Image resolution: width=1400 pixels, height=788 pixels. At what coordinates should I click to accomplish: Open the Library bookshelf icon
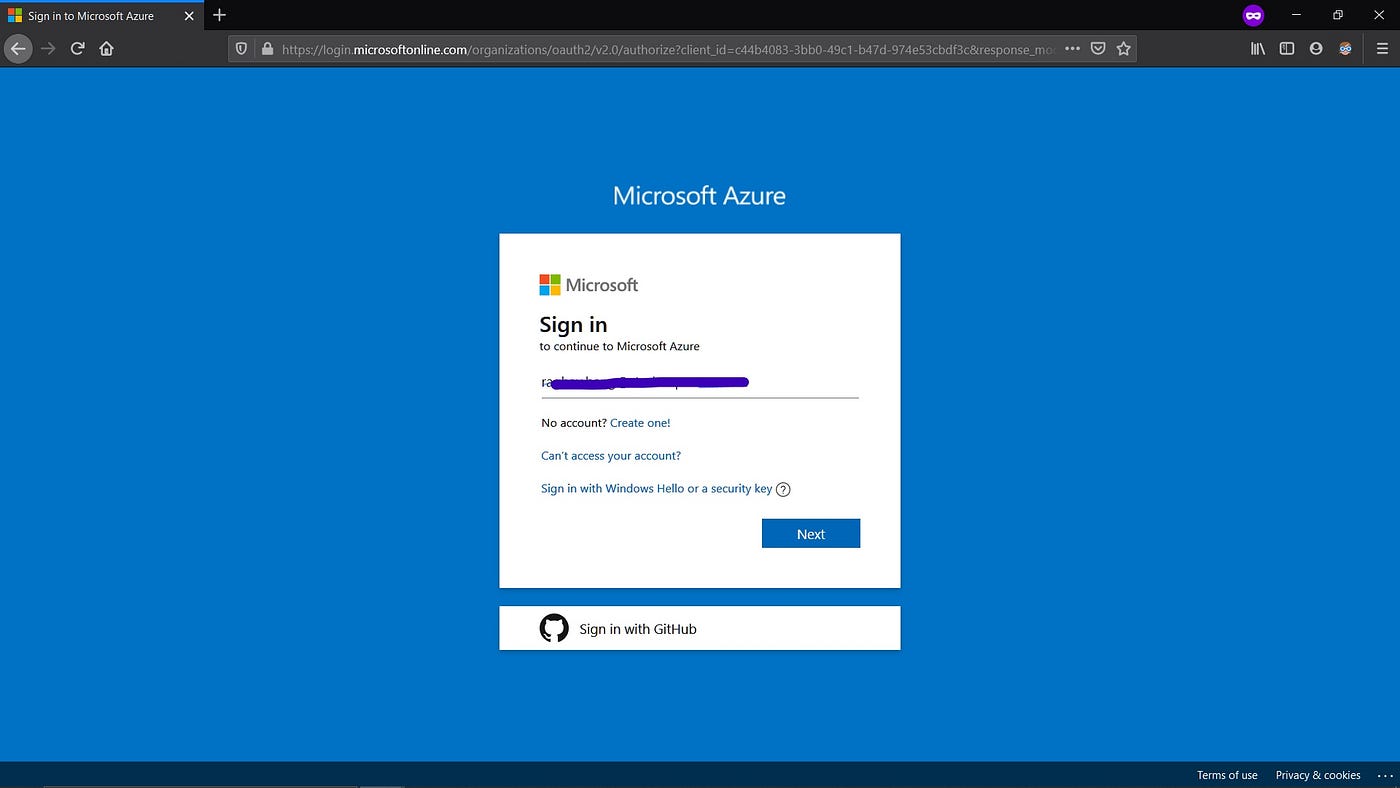coord(1258,48)
